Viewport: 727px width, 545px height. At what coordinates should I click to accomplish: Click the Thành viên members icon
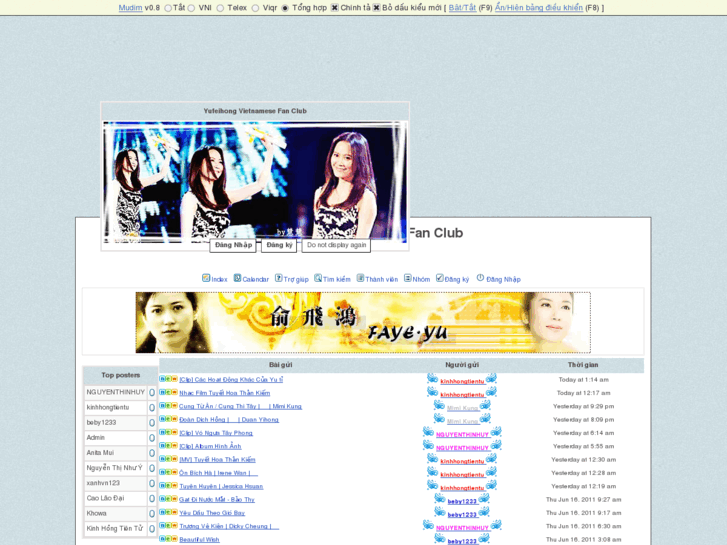click(360, 278)
